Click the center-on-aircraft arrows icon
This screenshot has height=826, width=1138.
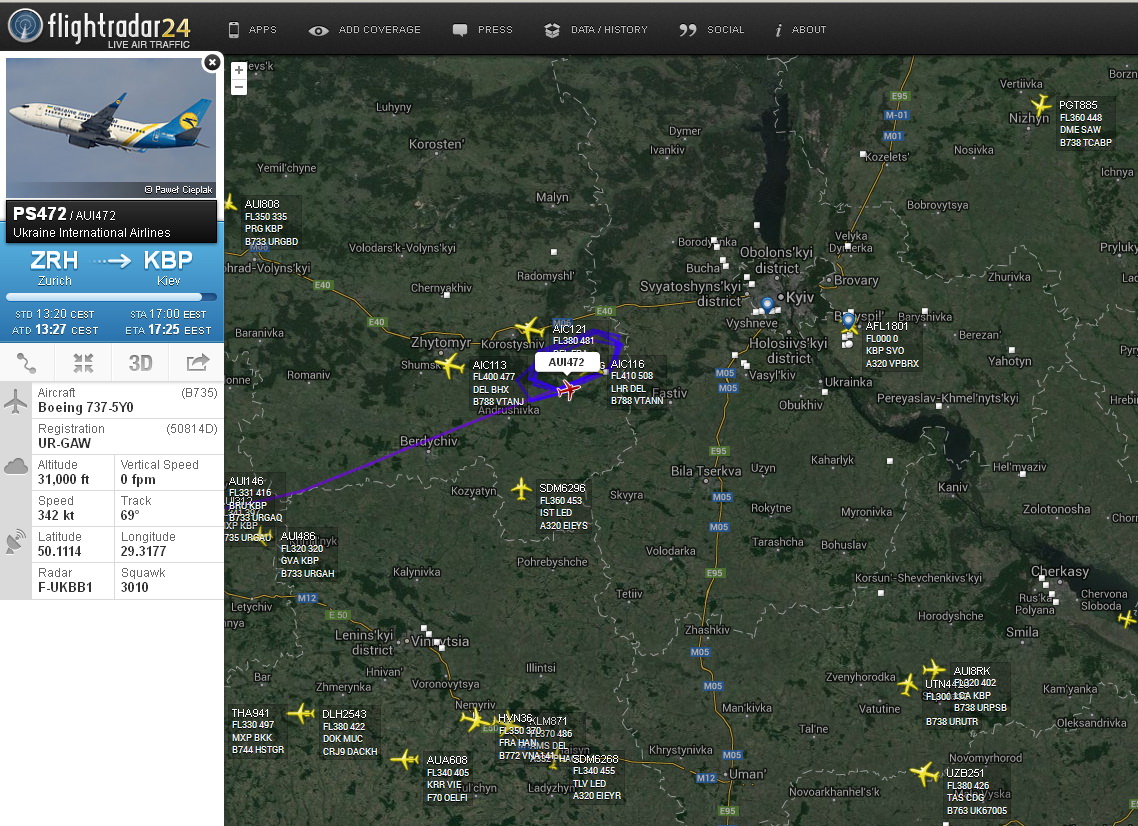83,362
